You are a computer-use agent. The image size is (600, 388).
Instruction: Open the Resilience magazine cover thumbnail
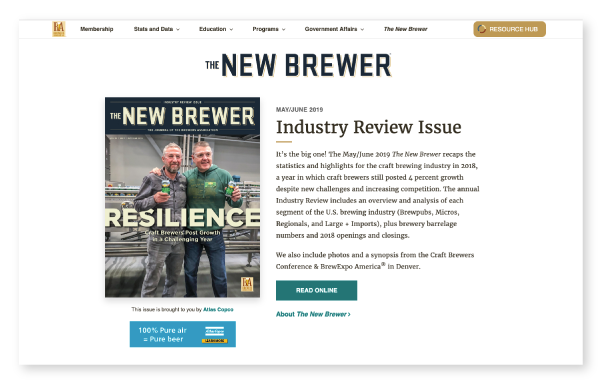(183, 197)
